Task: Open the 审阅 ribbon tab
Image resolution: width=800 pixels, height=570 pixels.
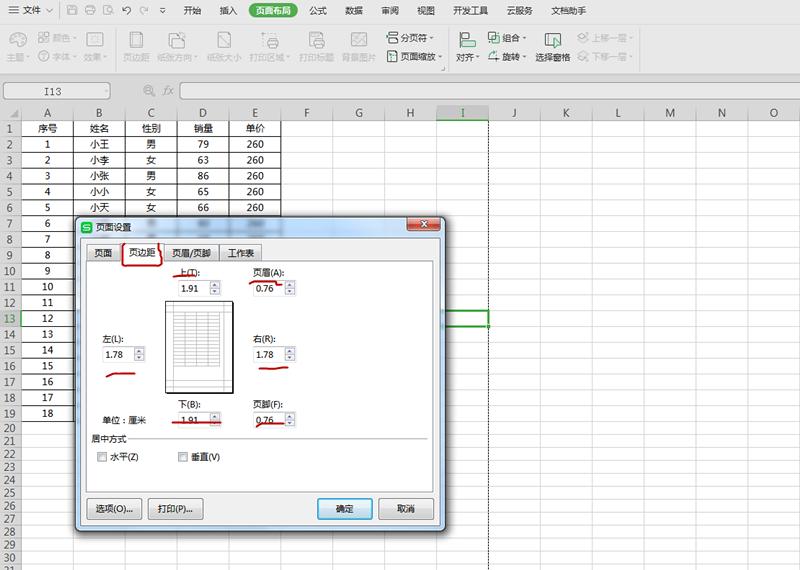Action: (x=390, y=10)
